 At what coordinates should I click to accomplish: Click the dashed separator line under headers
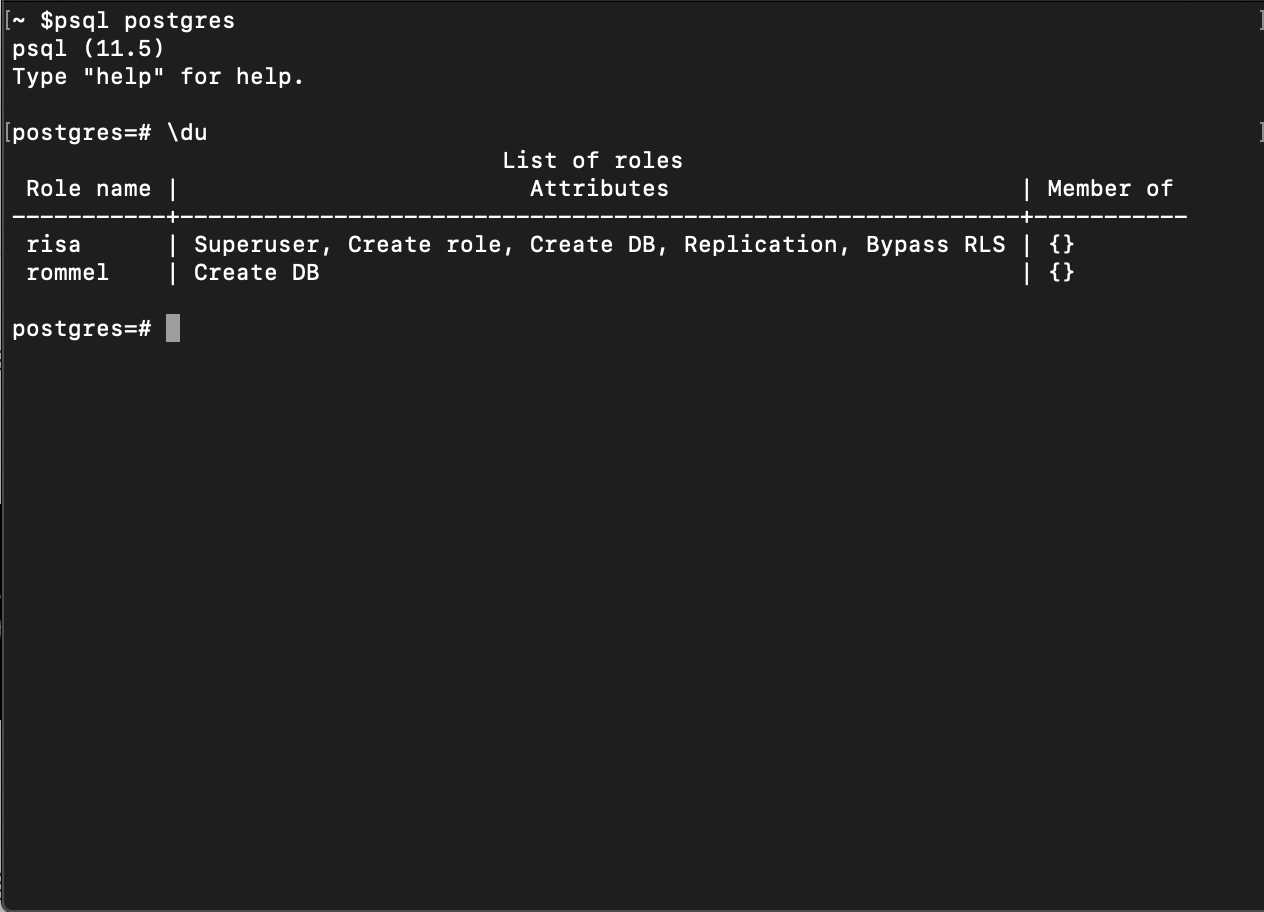tap(600, 216)
